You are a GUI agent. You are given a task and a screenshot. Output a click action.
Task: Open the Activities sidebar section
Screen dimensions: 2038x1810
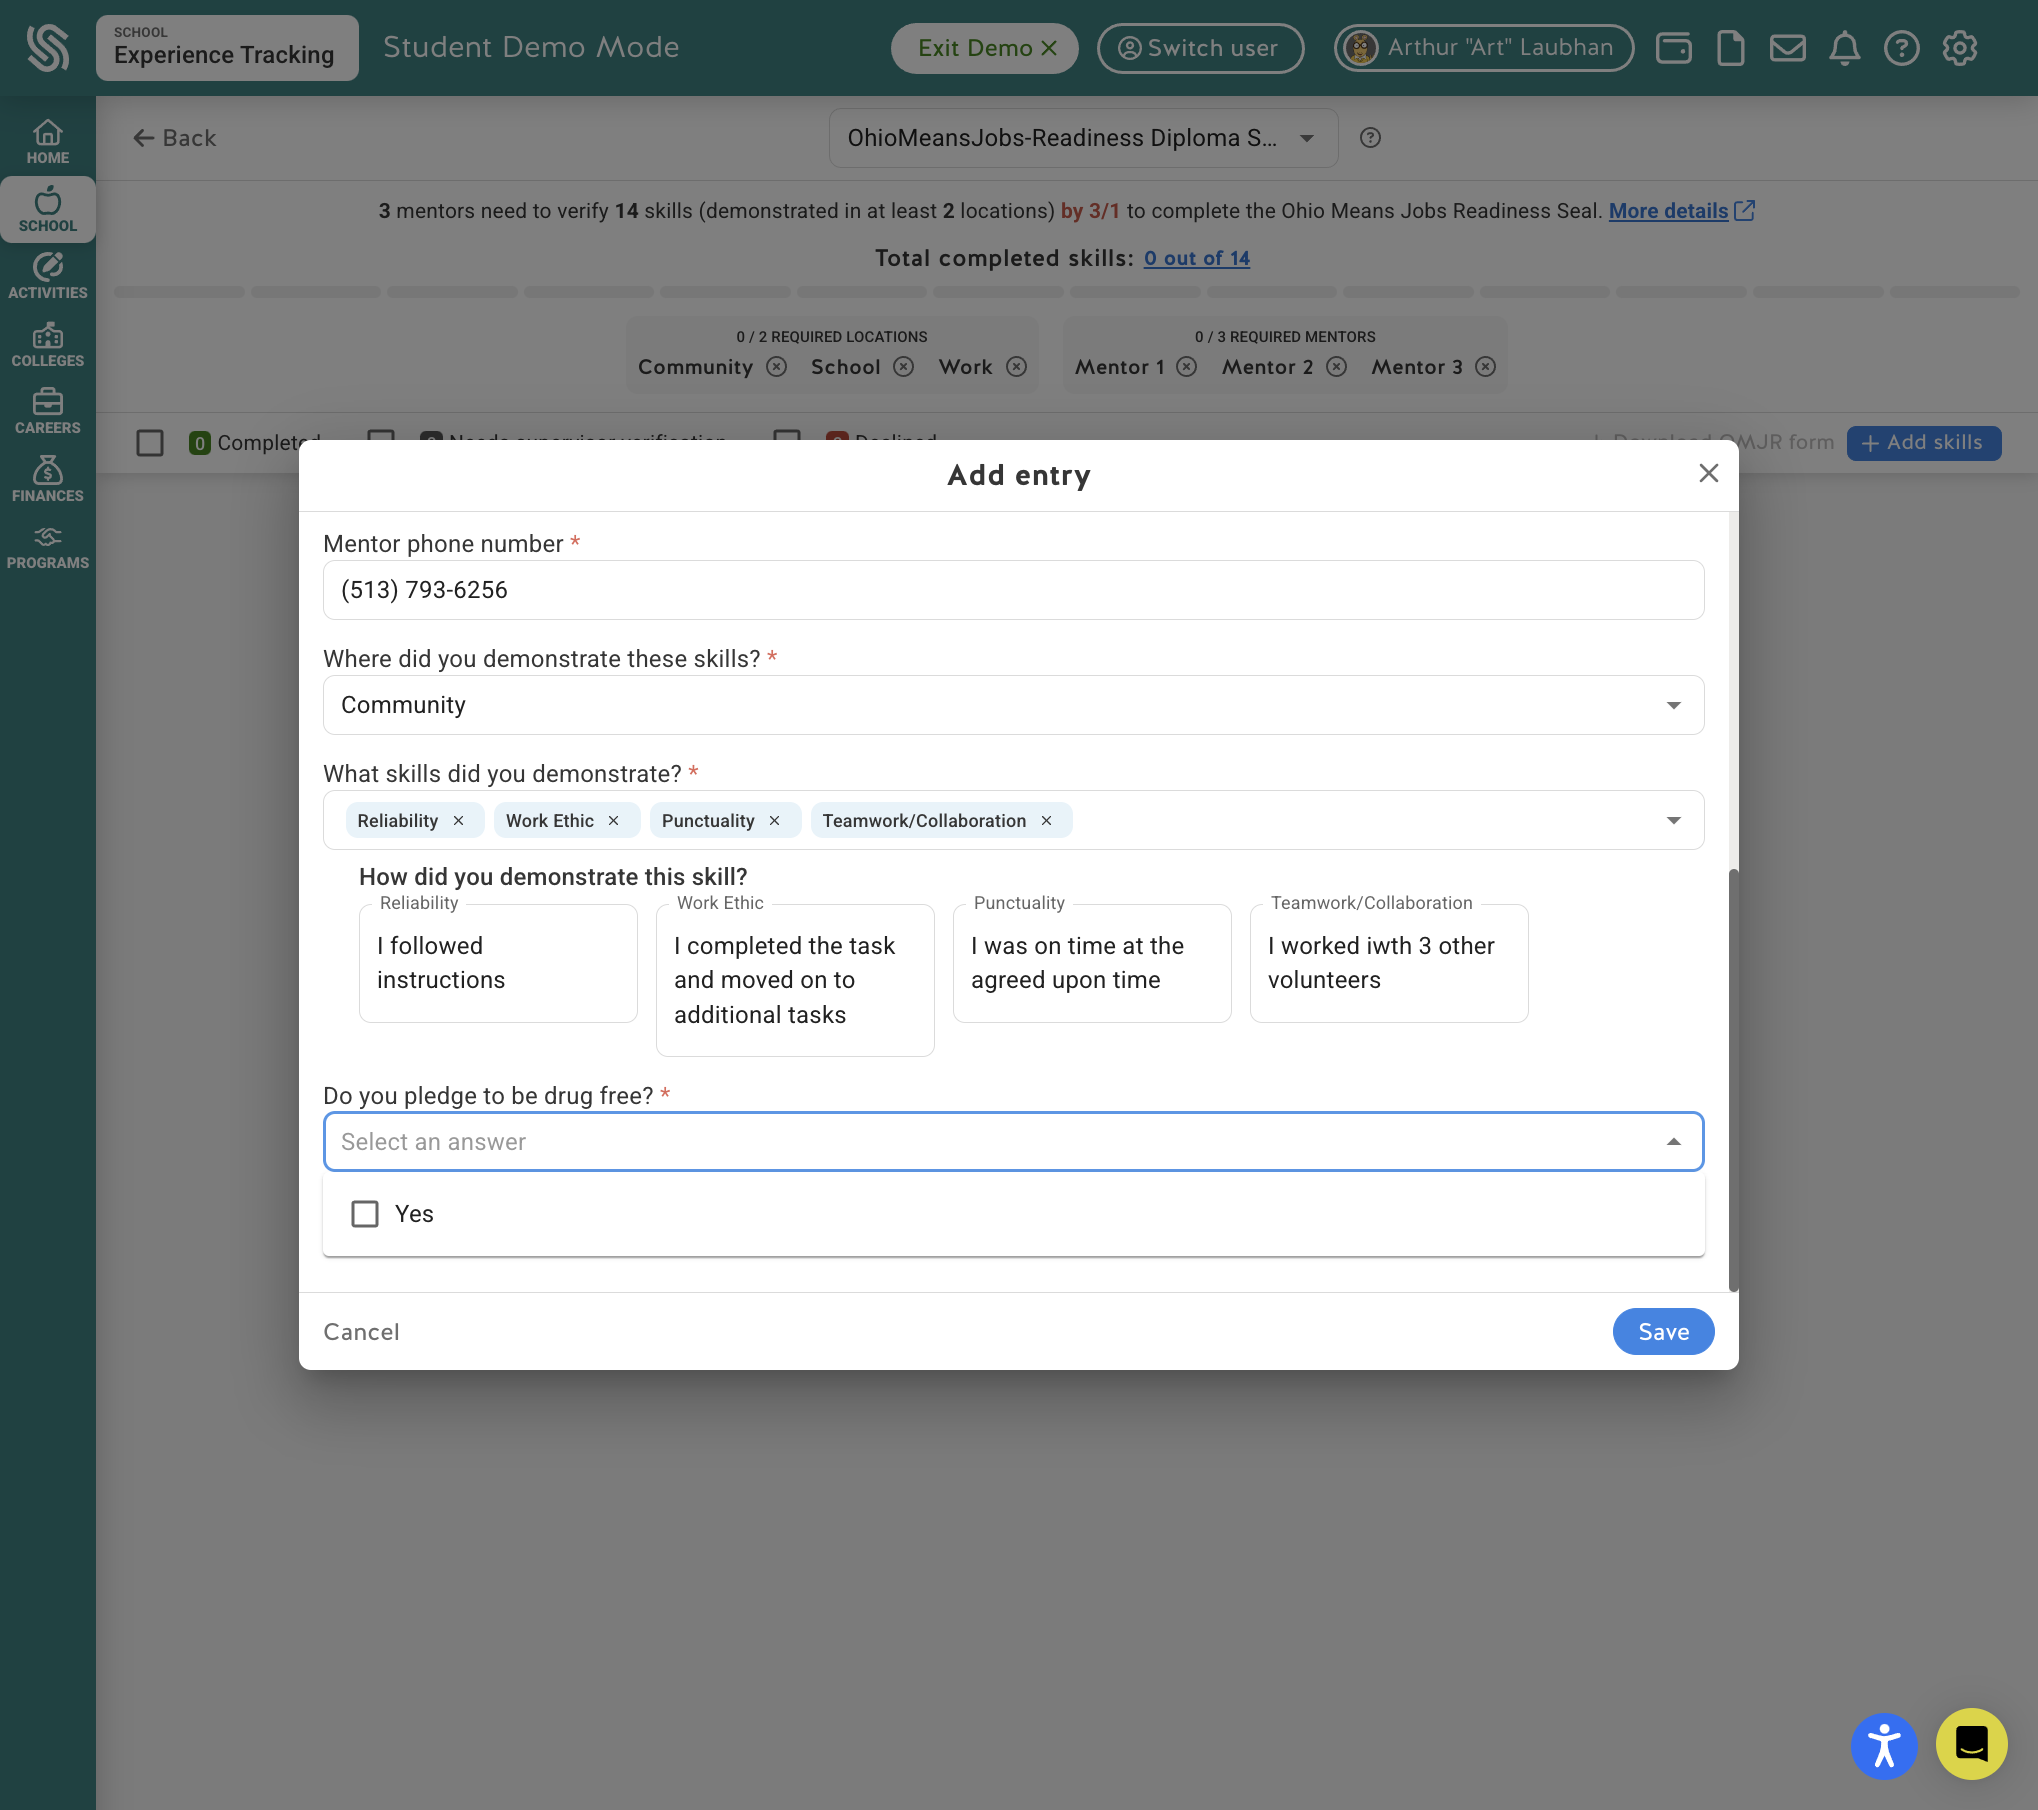click(47, 276)
